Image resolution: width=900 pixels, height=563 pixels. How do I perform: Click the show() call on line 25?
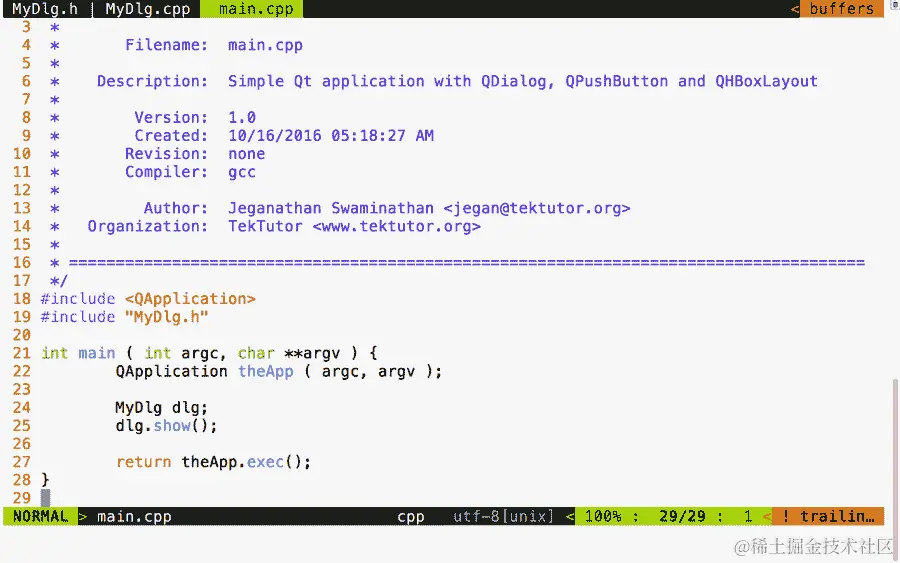pyautogui.click(x=185, y=426)
